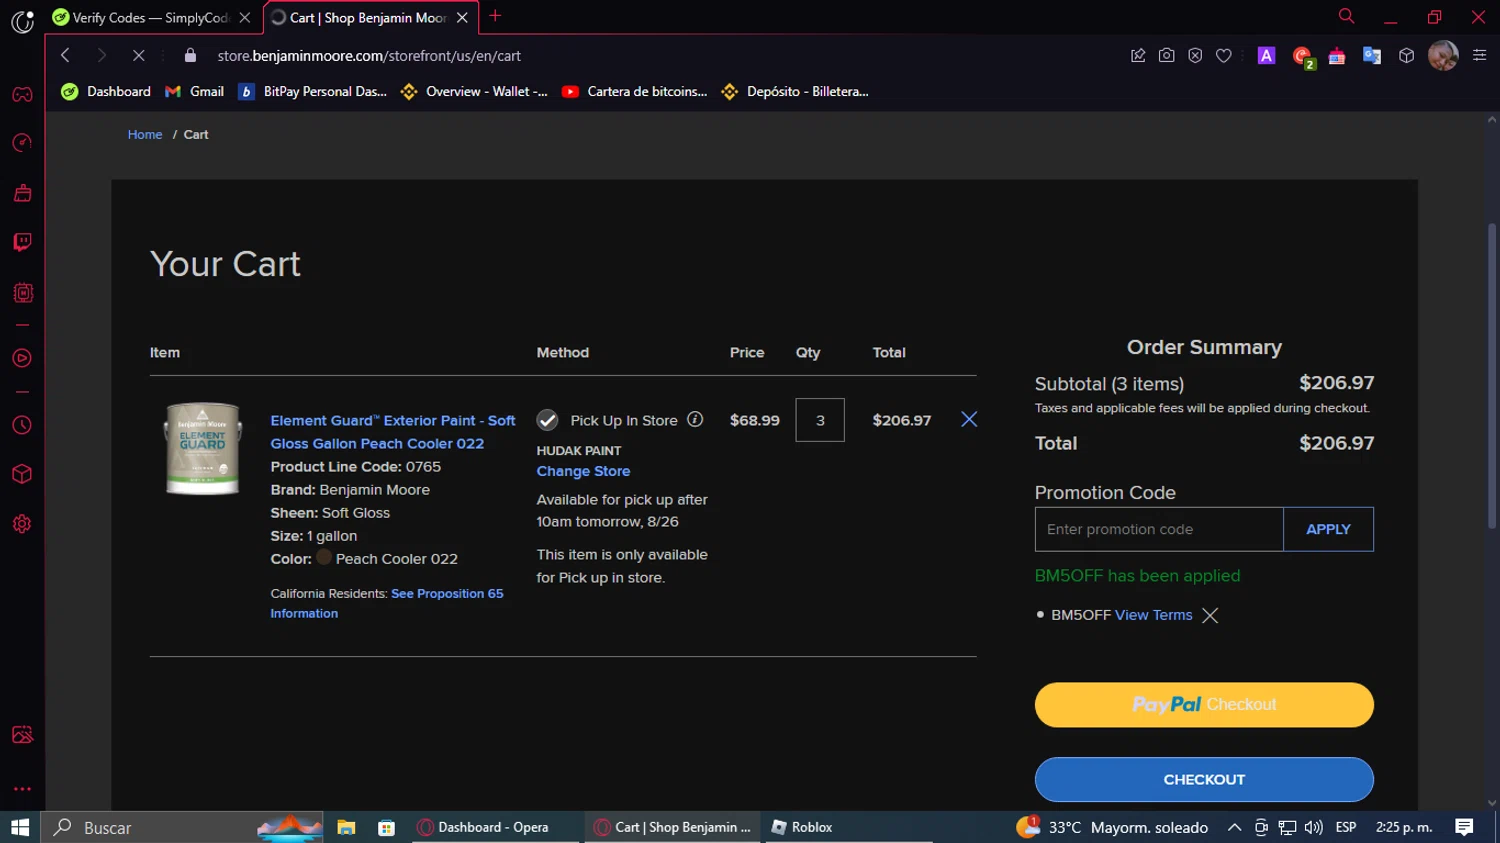Viewport: 1500px width, 843px height.
Task: Open the user profile avatar
Action: (1443, 56)
